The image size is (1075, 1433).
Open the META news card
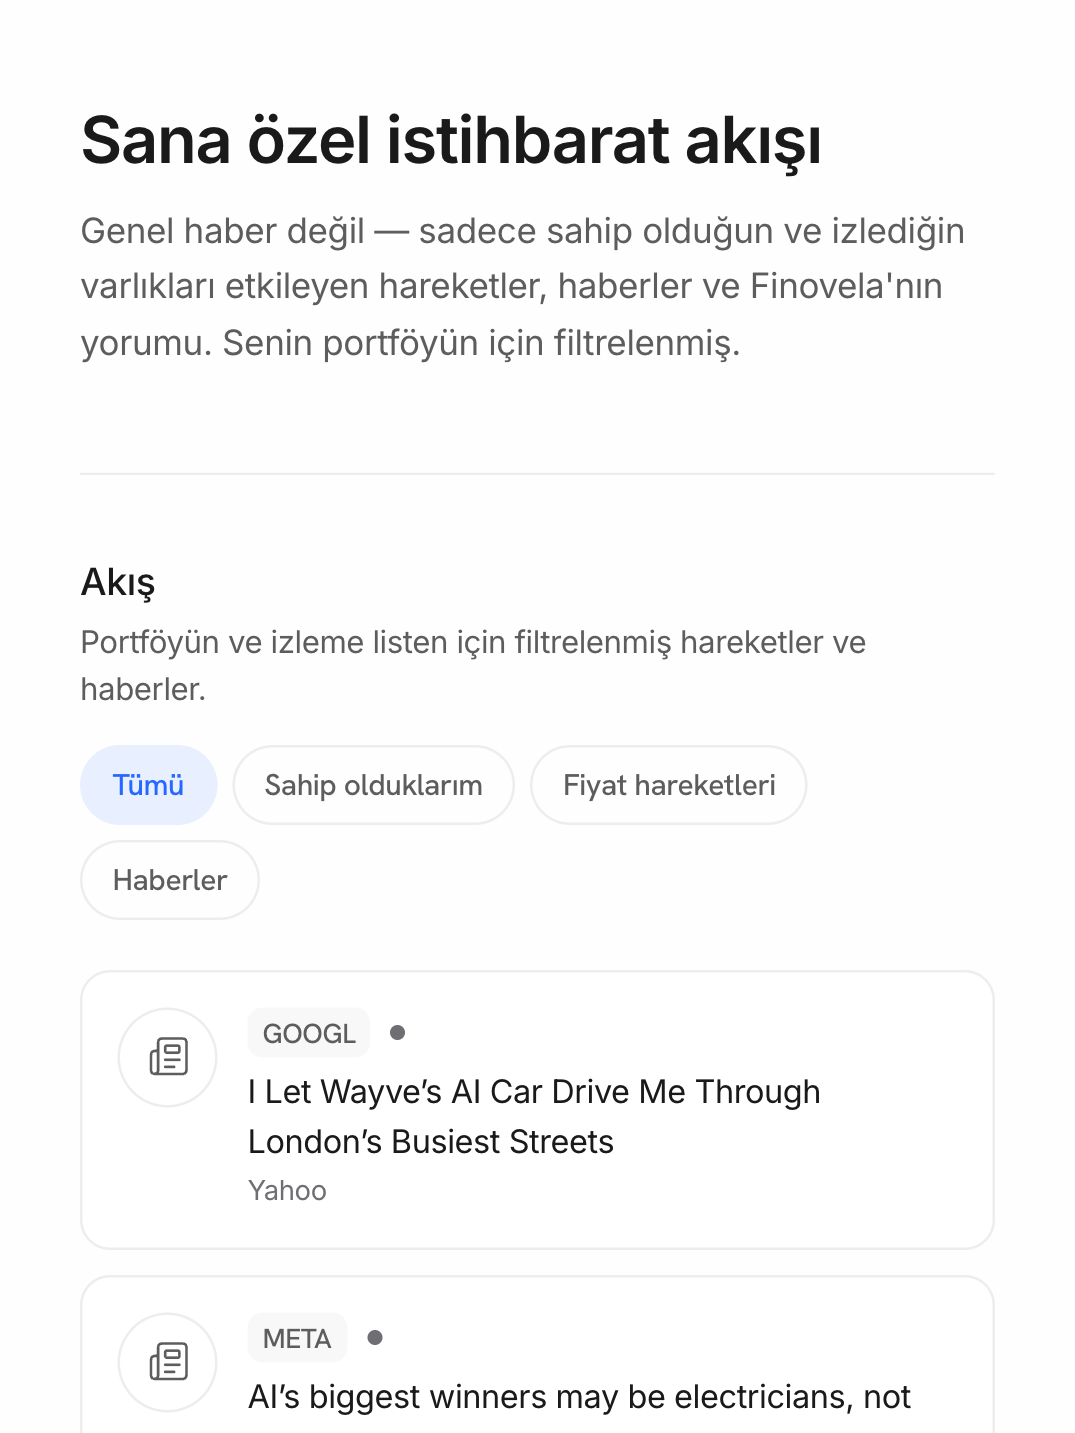[537, 1354]
